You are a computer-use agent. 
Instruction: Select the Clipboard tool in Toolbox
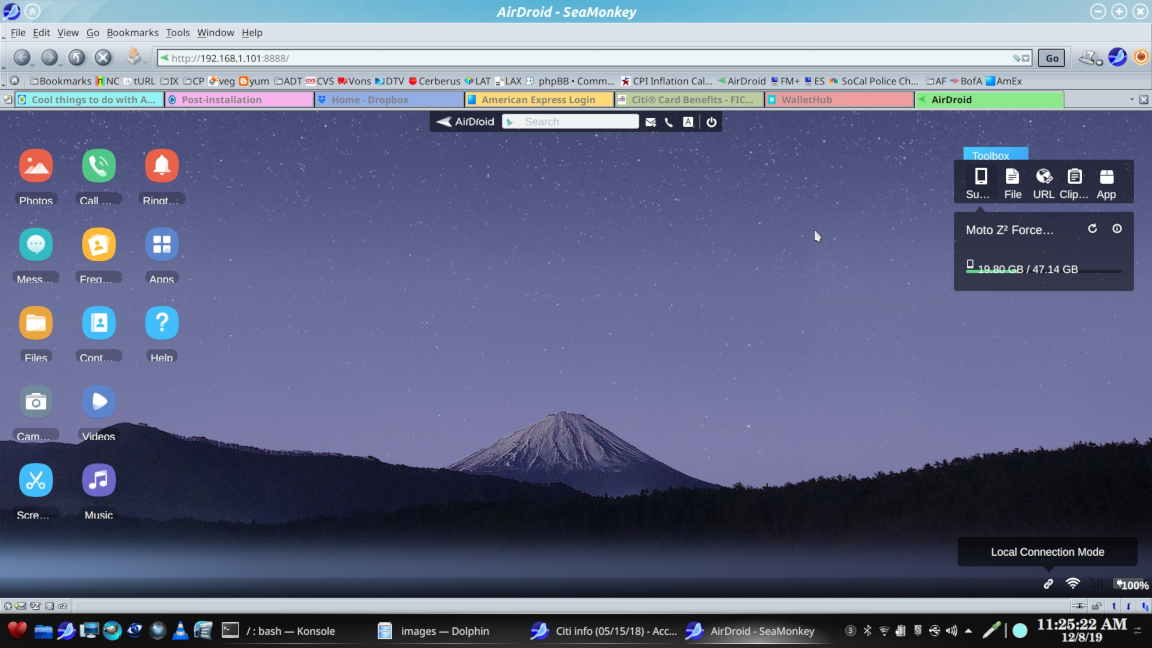pyautogui.click(x=1074, y=184)
